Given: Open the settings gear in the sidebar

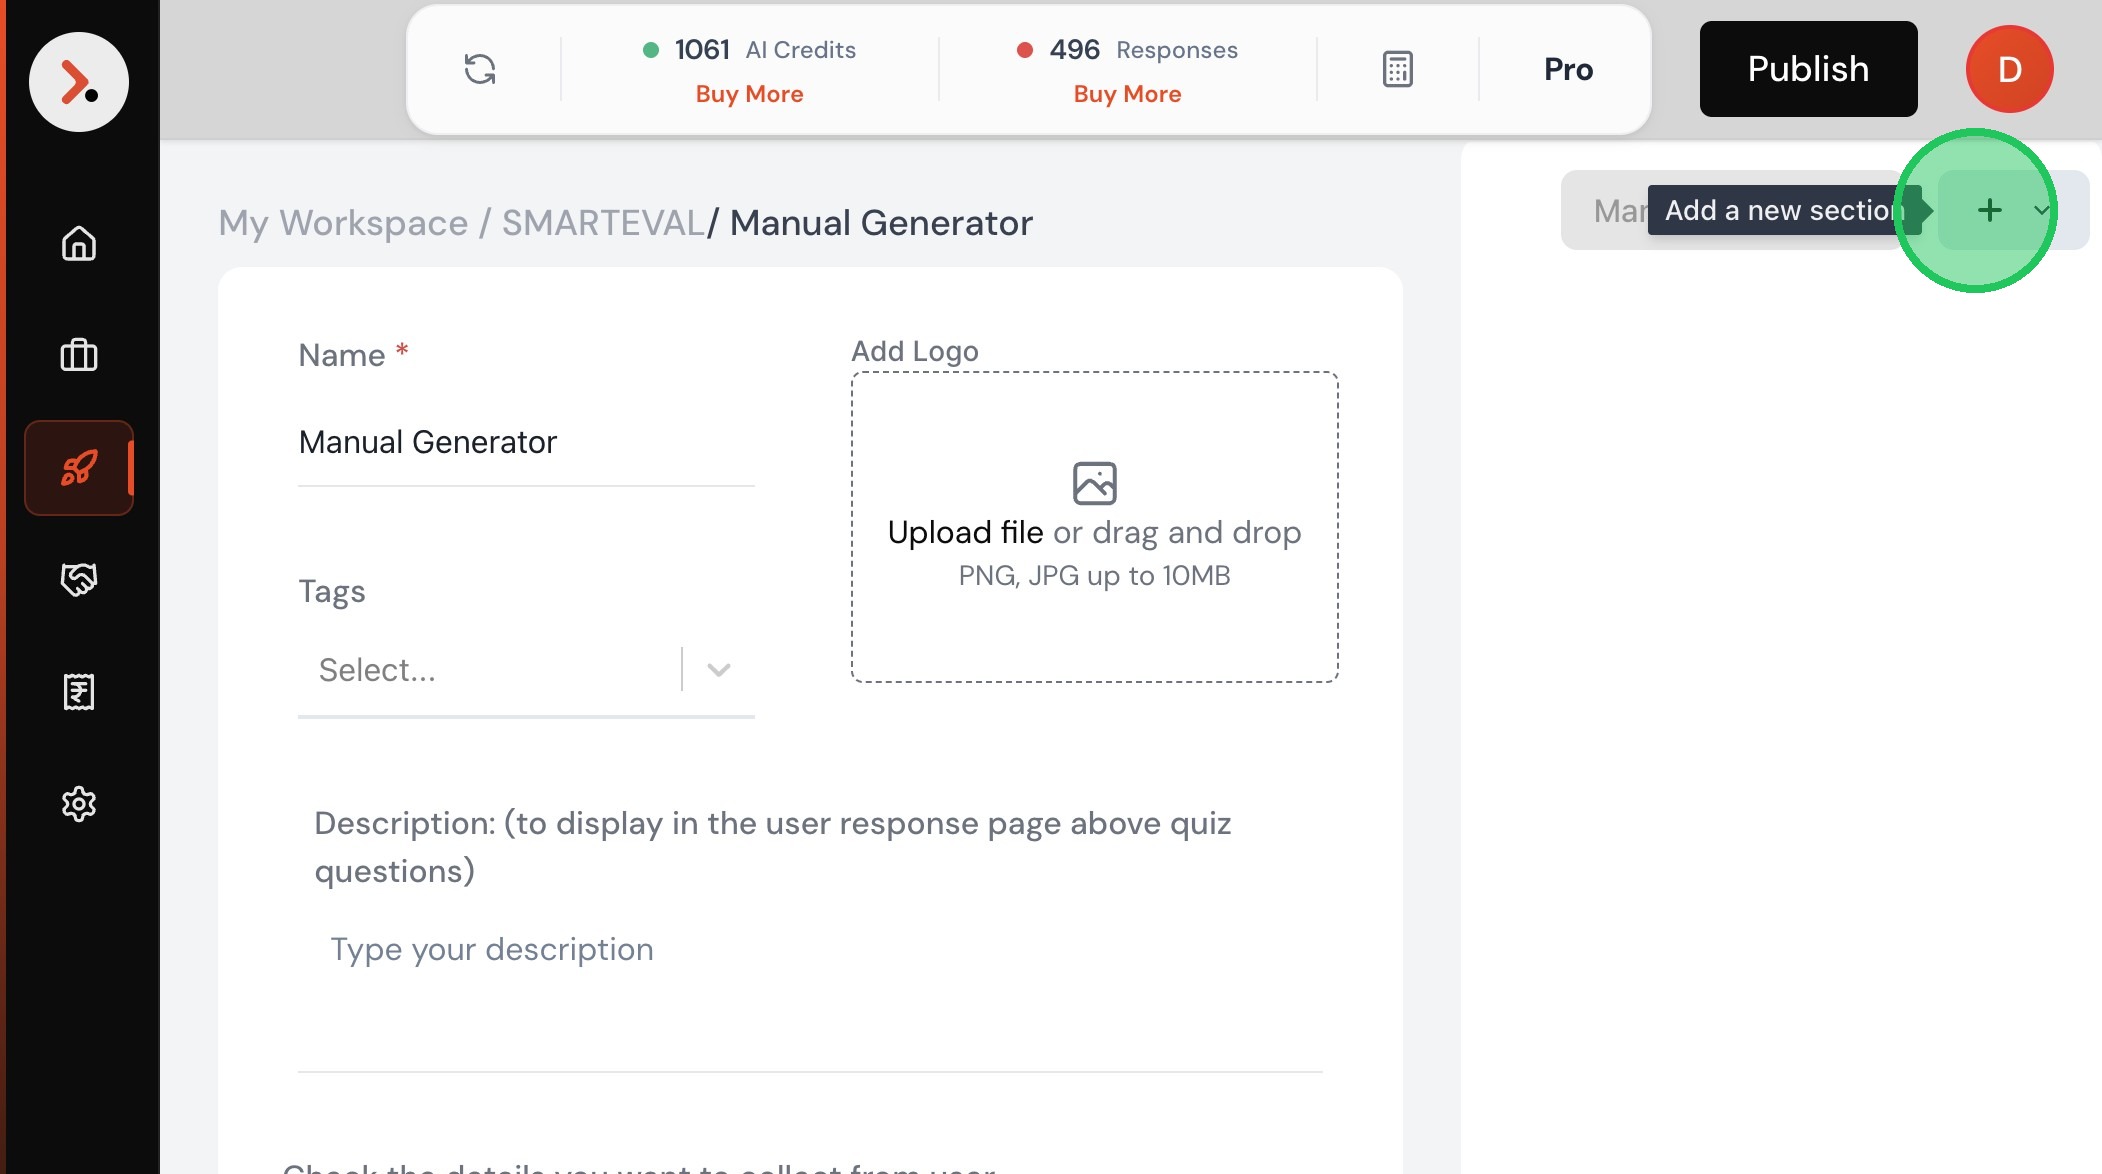Looking at the screenshot, I should coord(78,803).
